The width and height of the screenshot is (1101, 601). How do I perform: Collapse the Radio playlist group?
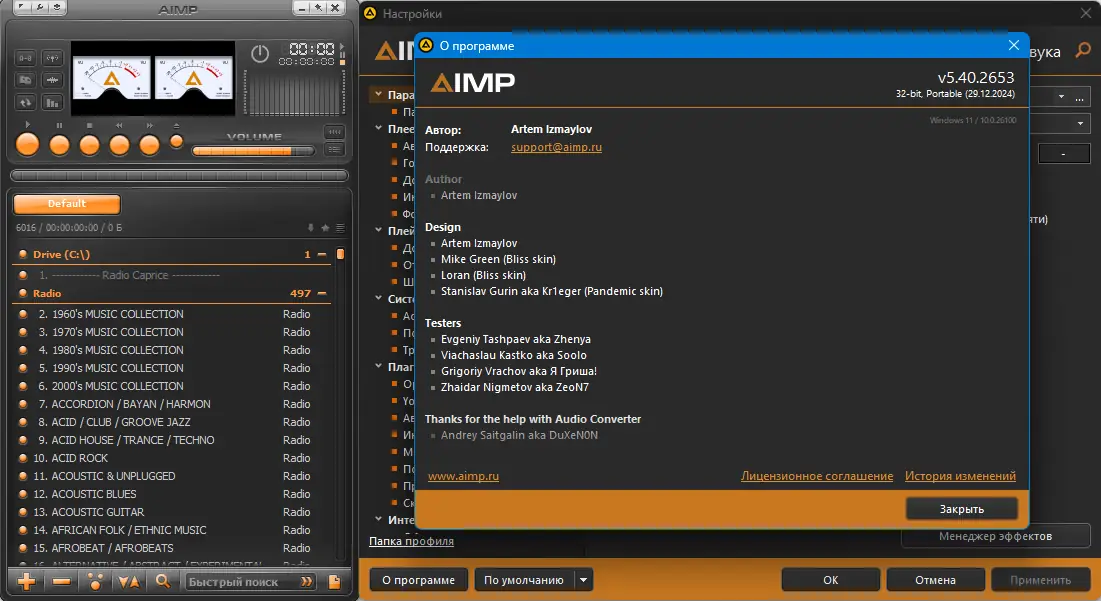click(x=322, y=293)
